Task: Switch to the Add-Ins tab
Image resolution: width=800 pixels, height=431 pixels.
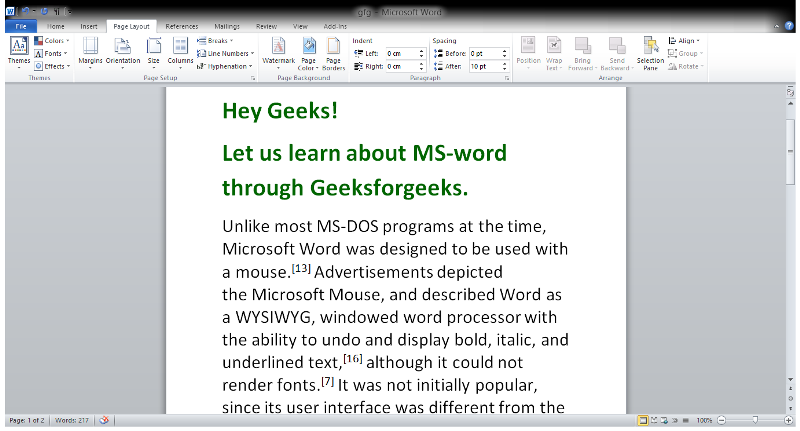Action: tap(335, 27)
